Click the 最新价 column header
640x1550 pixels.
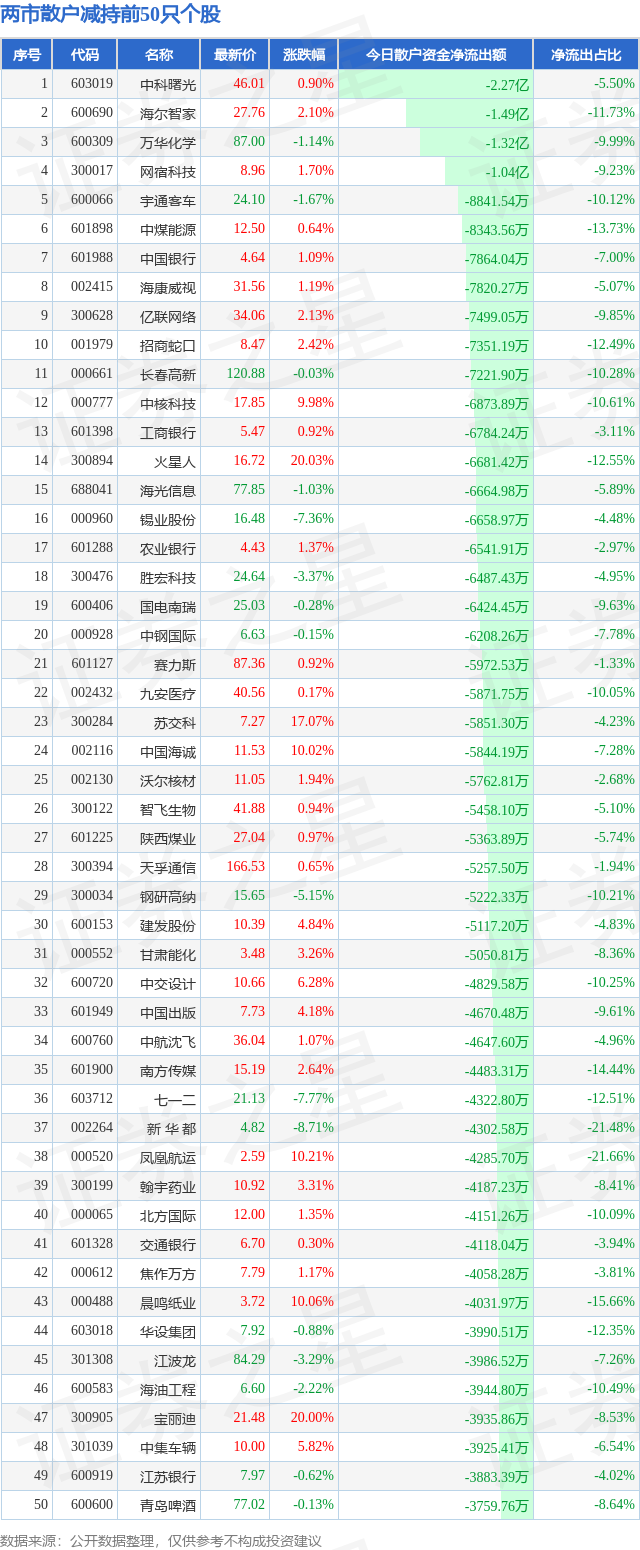tap(235, 54)
